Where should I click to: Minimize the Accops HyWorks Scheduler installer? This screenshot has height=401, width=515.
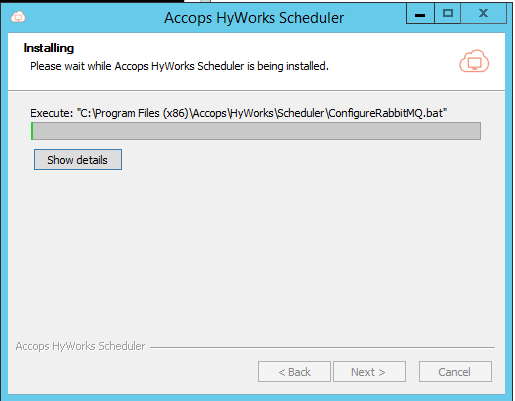tap(420, 14)
